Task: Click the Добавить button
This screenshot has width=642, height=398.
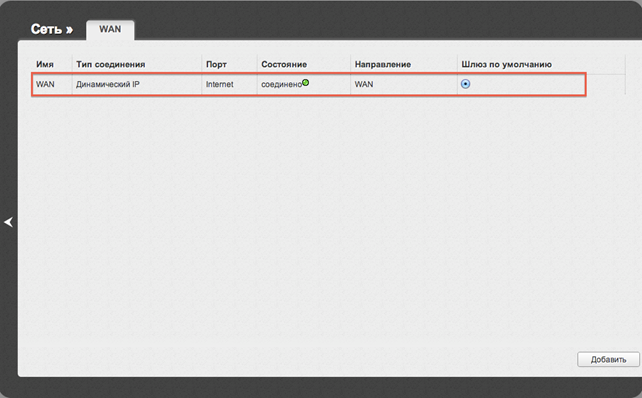Action: [608, 360]
